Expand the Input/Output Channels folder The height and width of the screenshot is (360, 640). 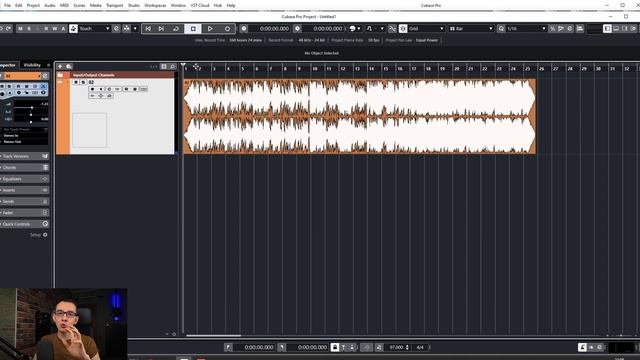pos(60,75)
